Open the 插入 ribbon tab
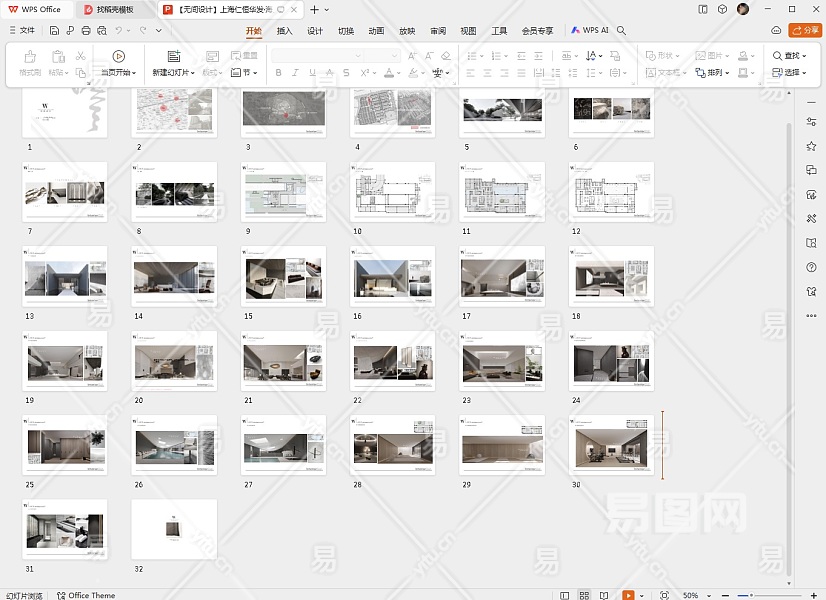The image size is (826, 600). tap(284, 31)
